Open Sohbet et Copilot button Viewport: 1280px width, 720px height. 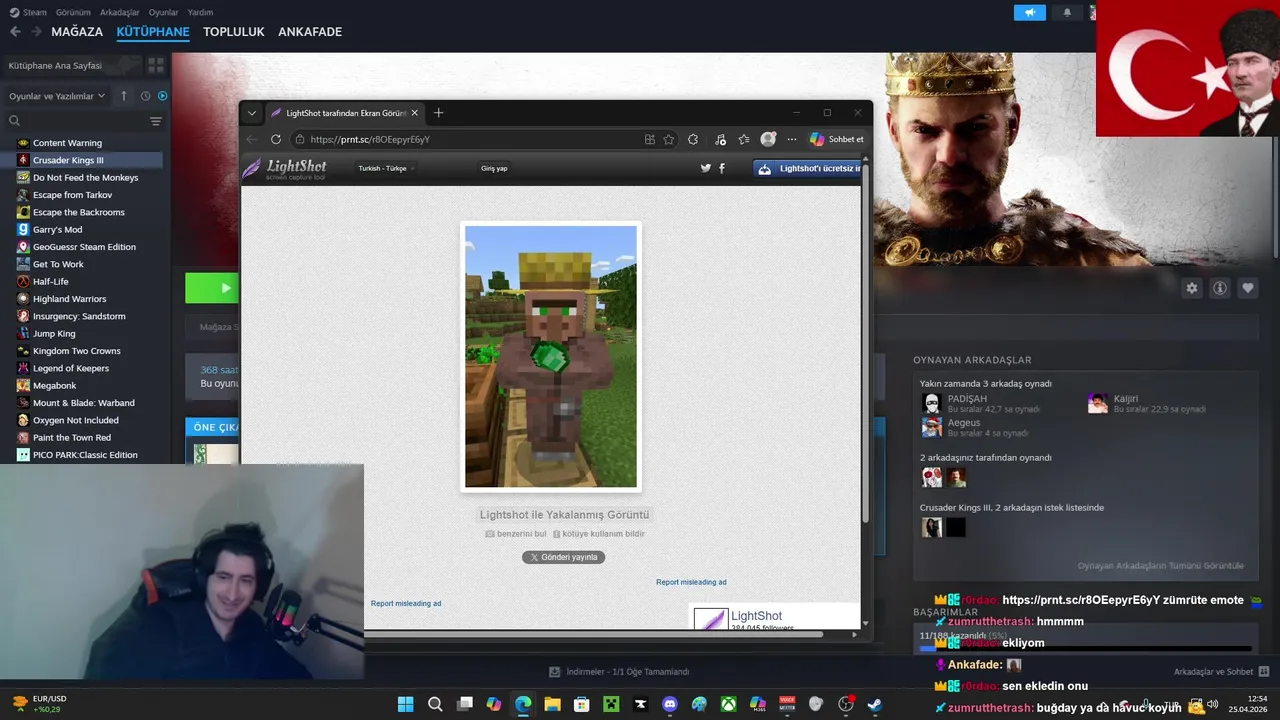[837, 140]
